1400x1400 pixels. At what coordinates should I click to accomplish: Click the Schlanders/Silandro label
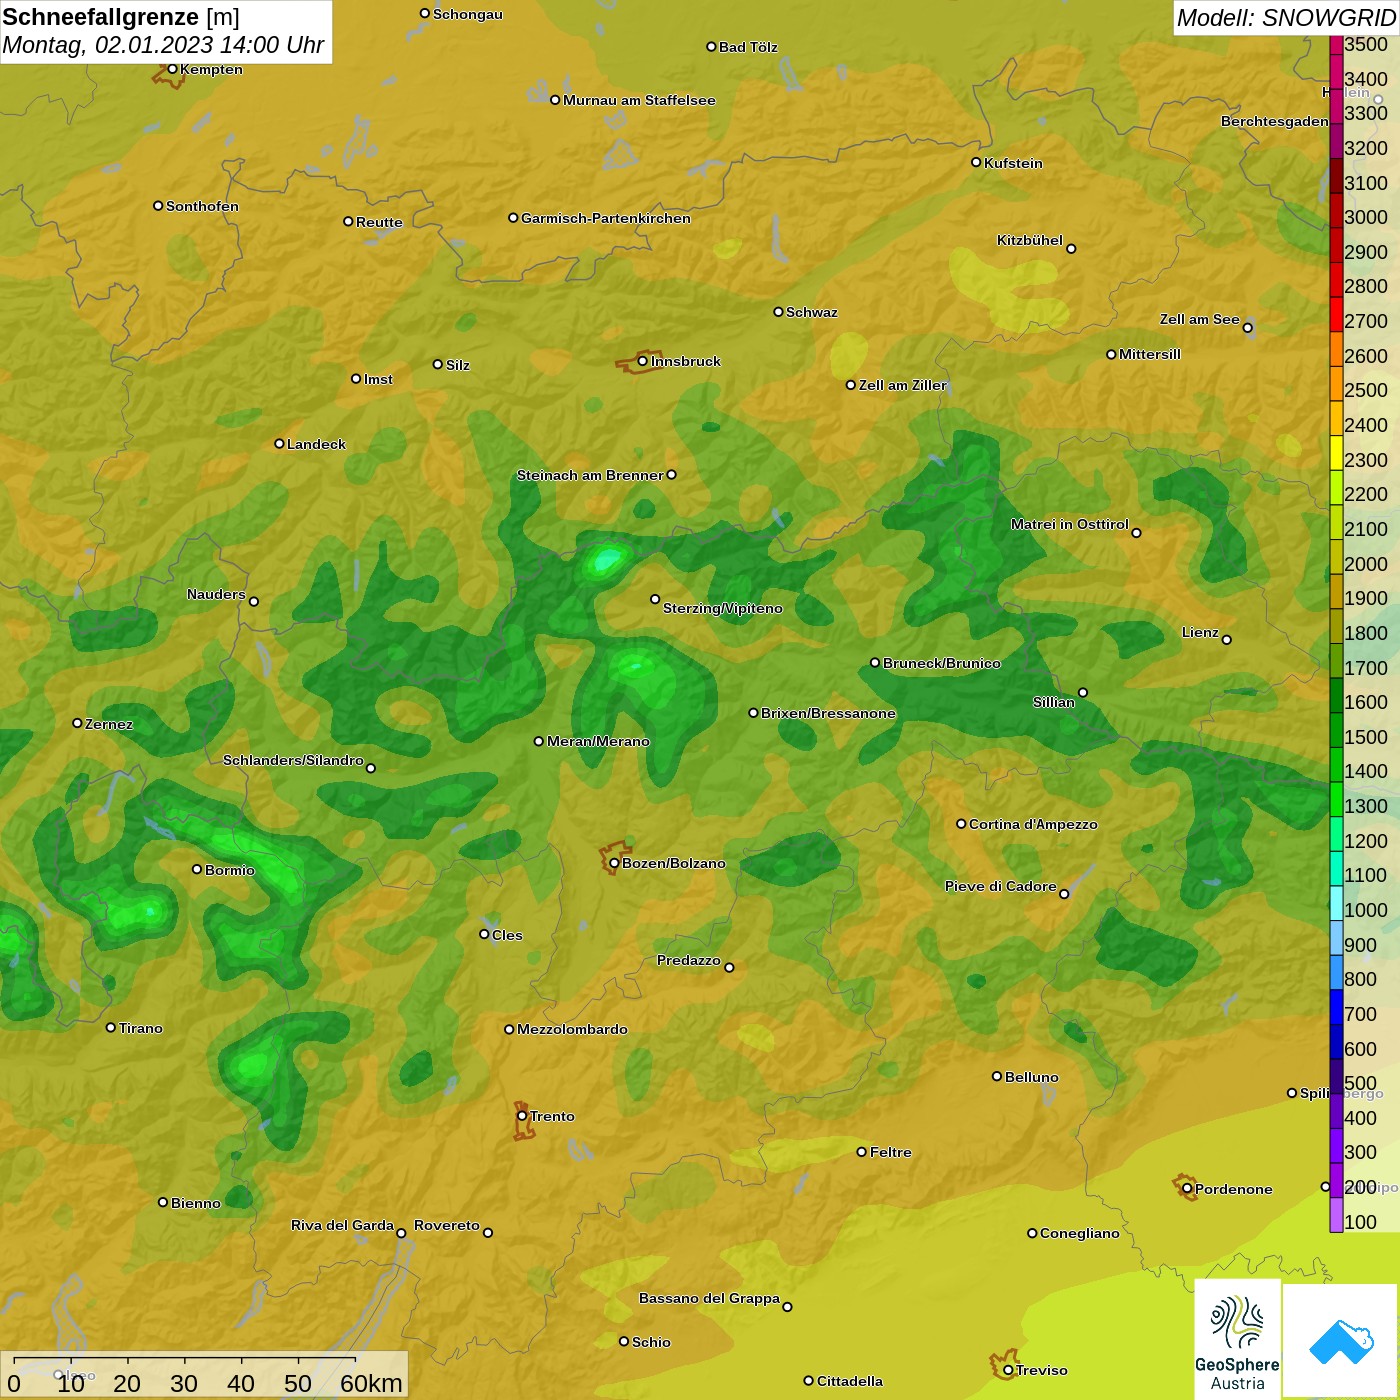pos(293,760)
